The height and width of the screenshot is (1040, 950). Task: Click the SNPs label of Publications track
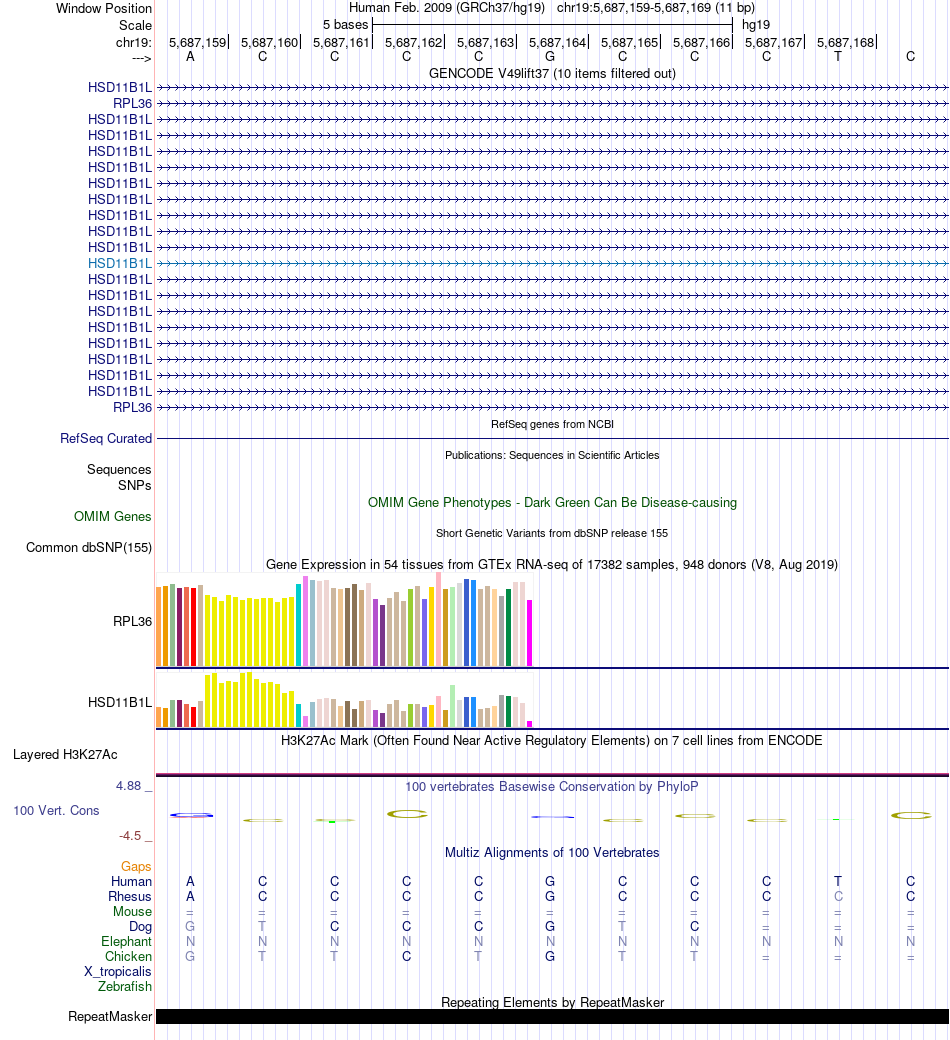click(x=135, y=486)
